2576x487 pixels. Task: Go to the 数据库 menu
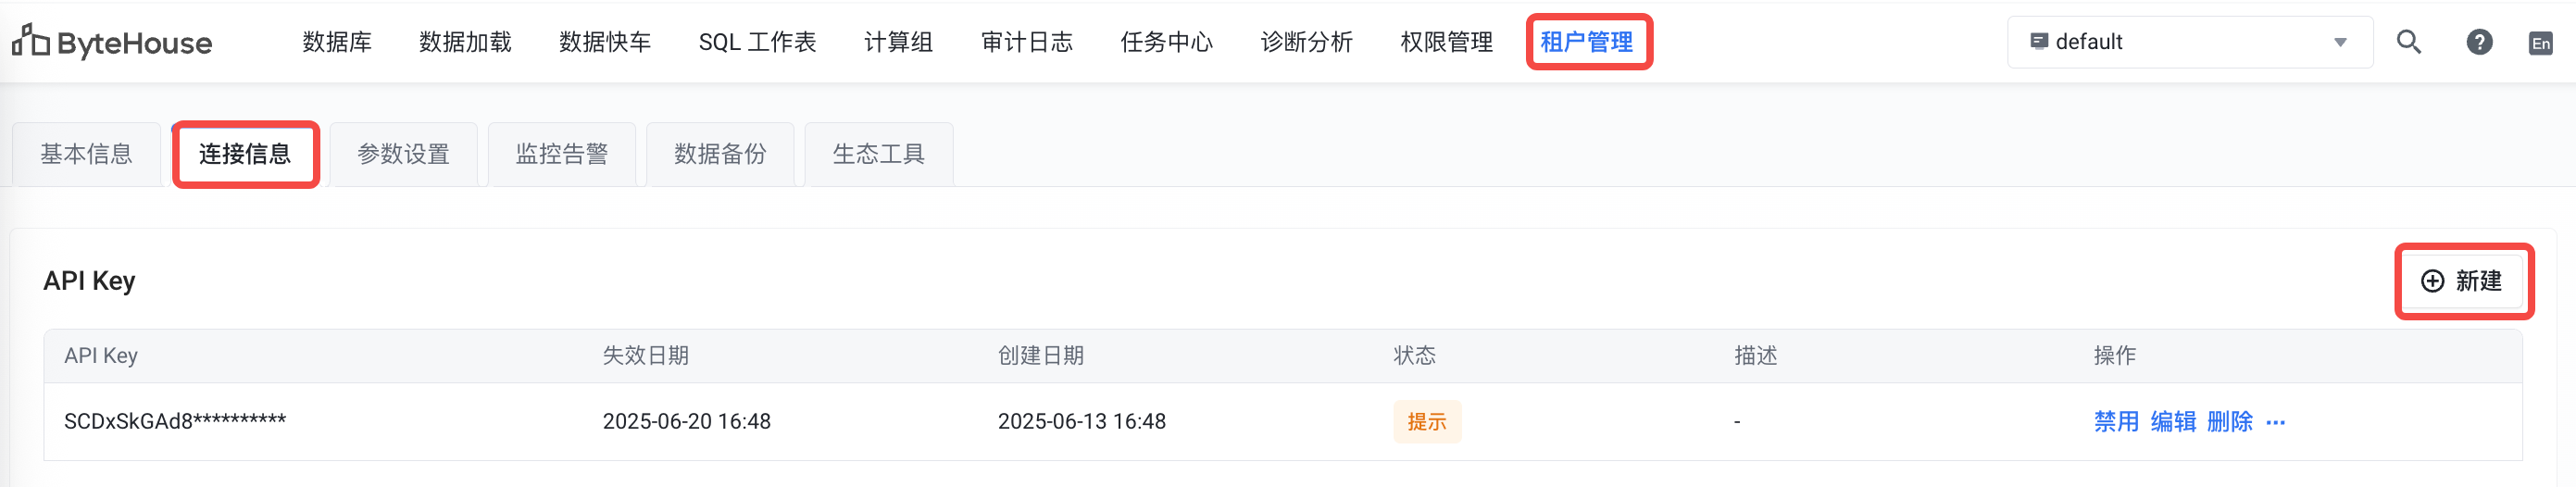pos(337,42)
